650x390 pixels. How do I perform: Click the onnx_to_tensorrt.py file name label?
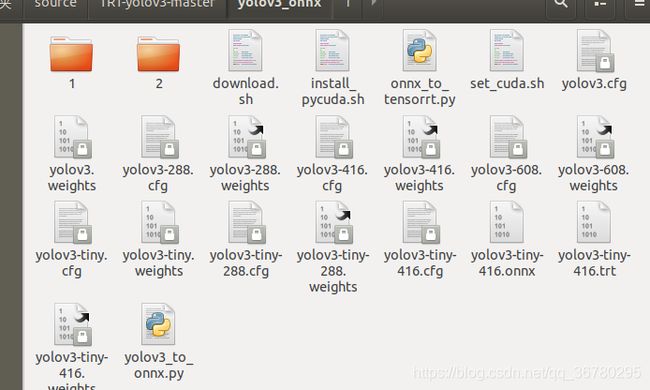pyautogui.click(x=420, y=91)
